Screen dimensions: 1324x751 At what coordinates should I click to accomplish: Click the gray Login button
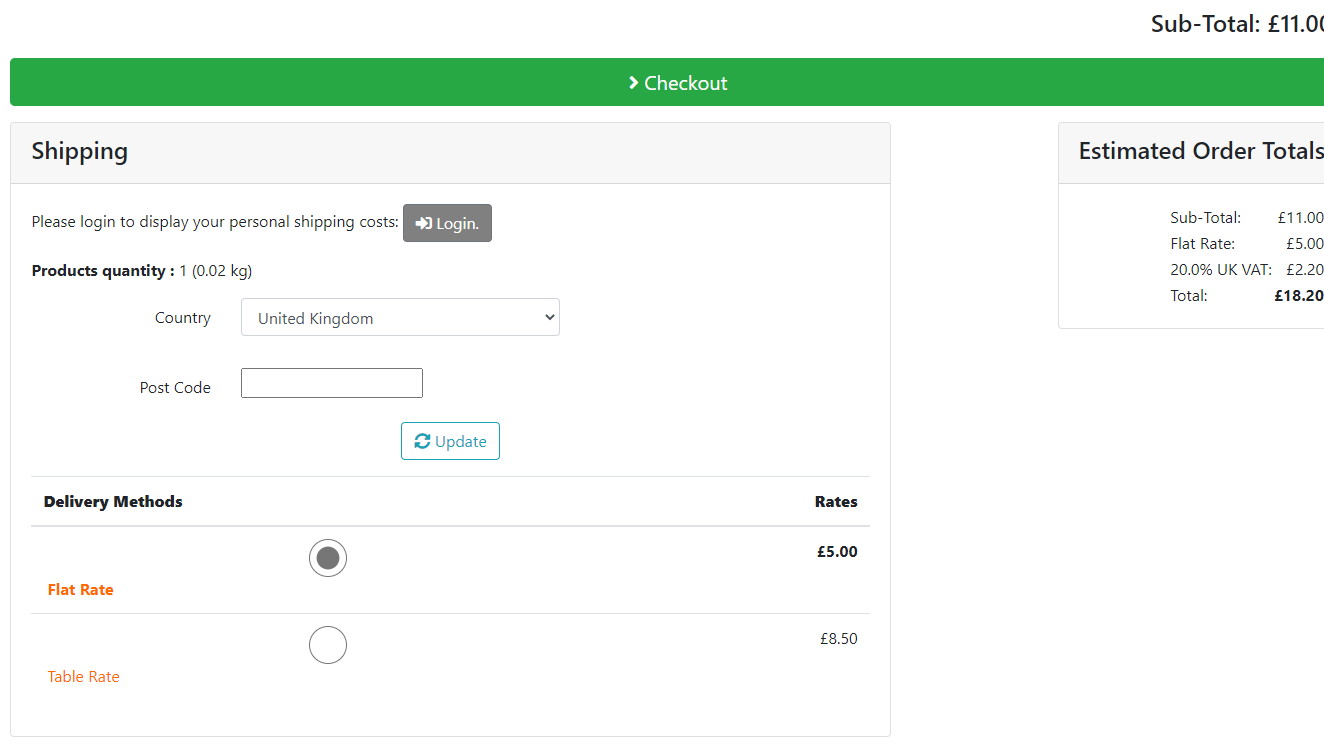coord(447,223)
